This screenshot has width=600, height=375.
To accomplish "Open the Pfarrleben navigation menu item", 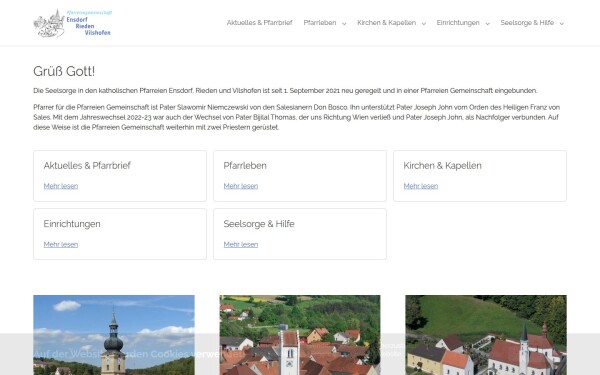I will [x=320, y=23].
